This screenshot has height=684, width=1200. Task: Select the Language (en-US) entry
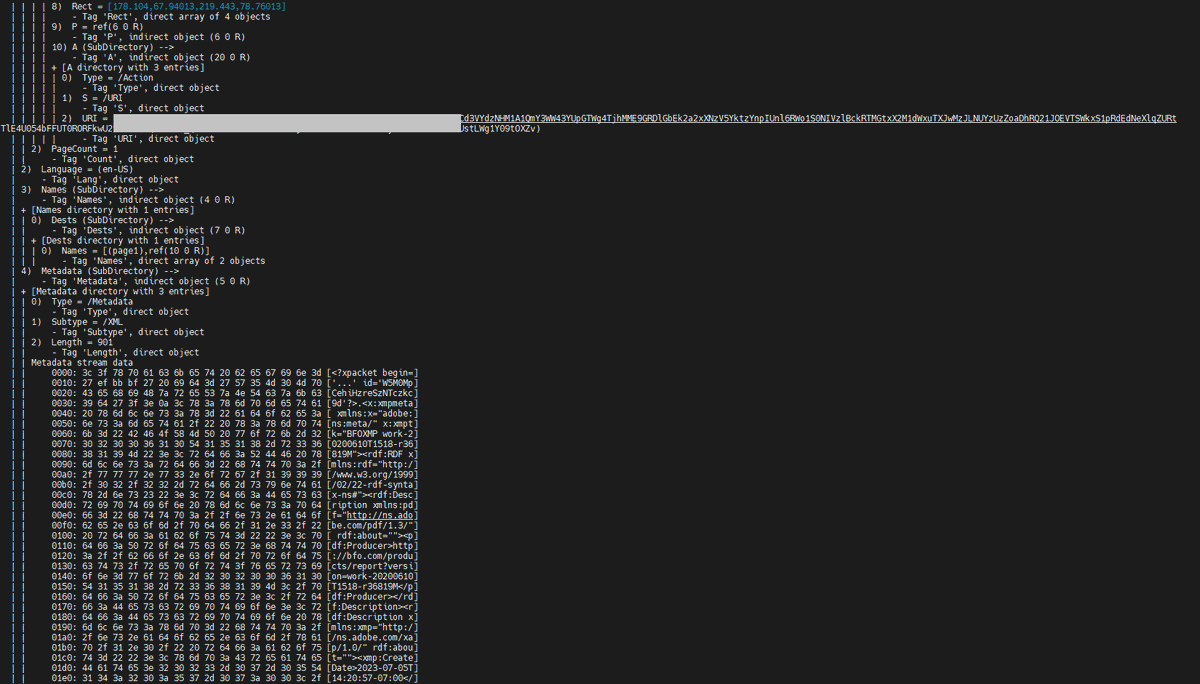tap(91, 168)
